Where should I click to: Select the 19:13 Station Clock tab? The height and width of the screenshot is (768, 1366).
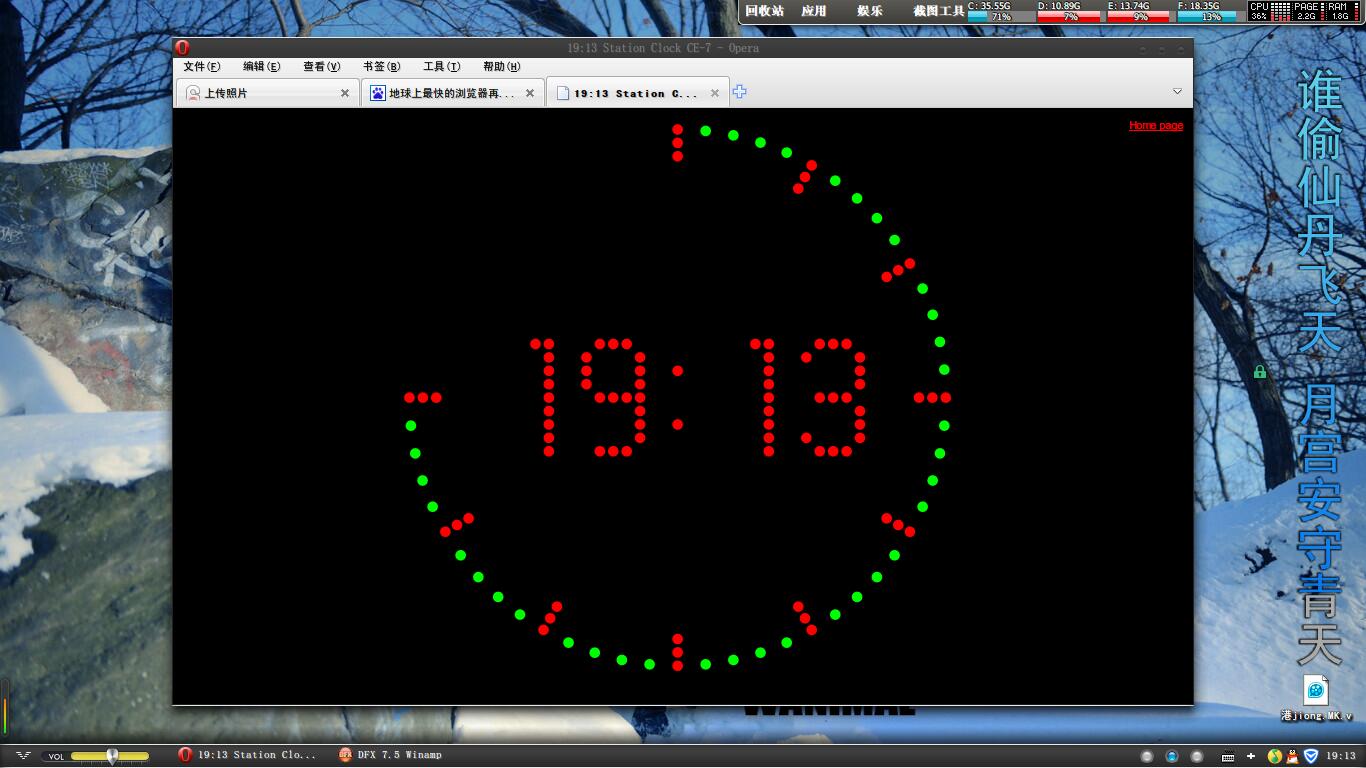[636, 93]
